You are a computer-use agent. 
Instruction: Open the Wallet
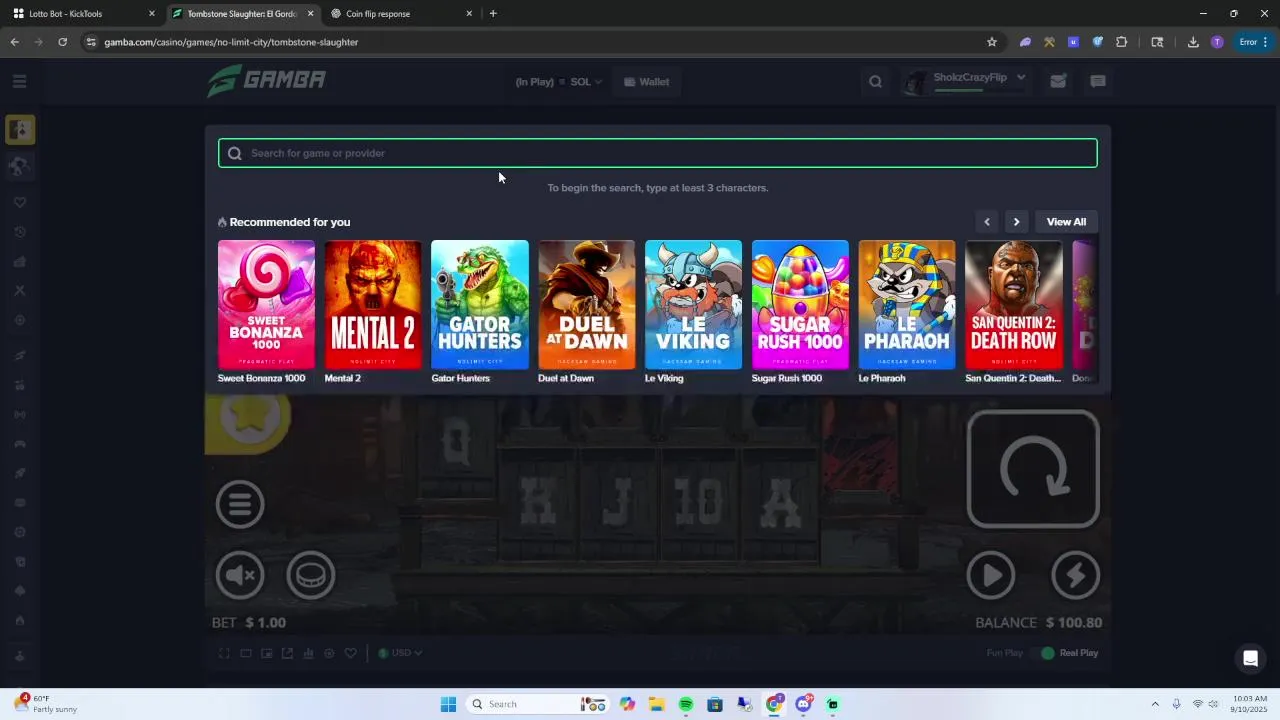(646, 82)
